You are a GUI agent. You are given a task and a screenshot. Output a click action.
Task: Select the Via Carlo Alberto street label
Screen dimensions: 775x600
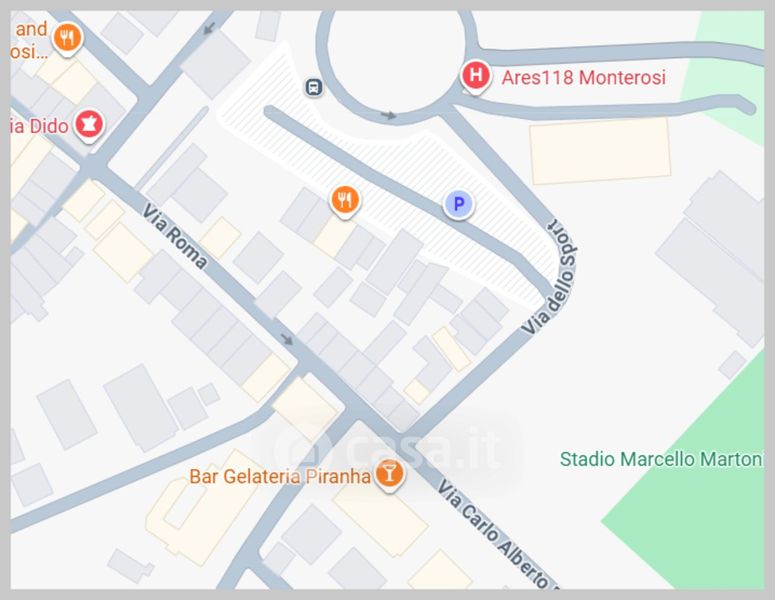497,535
